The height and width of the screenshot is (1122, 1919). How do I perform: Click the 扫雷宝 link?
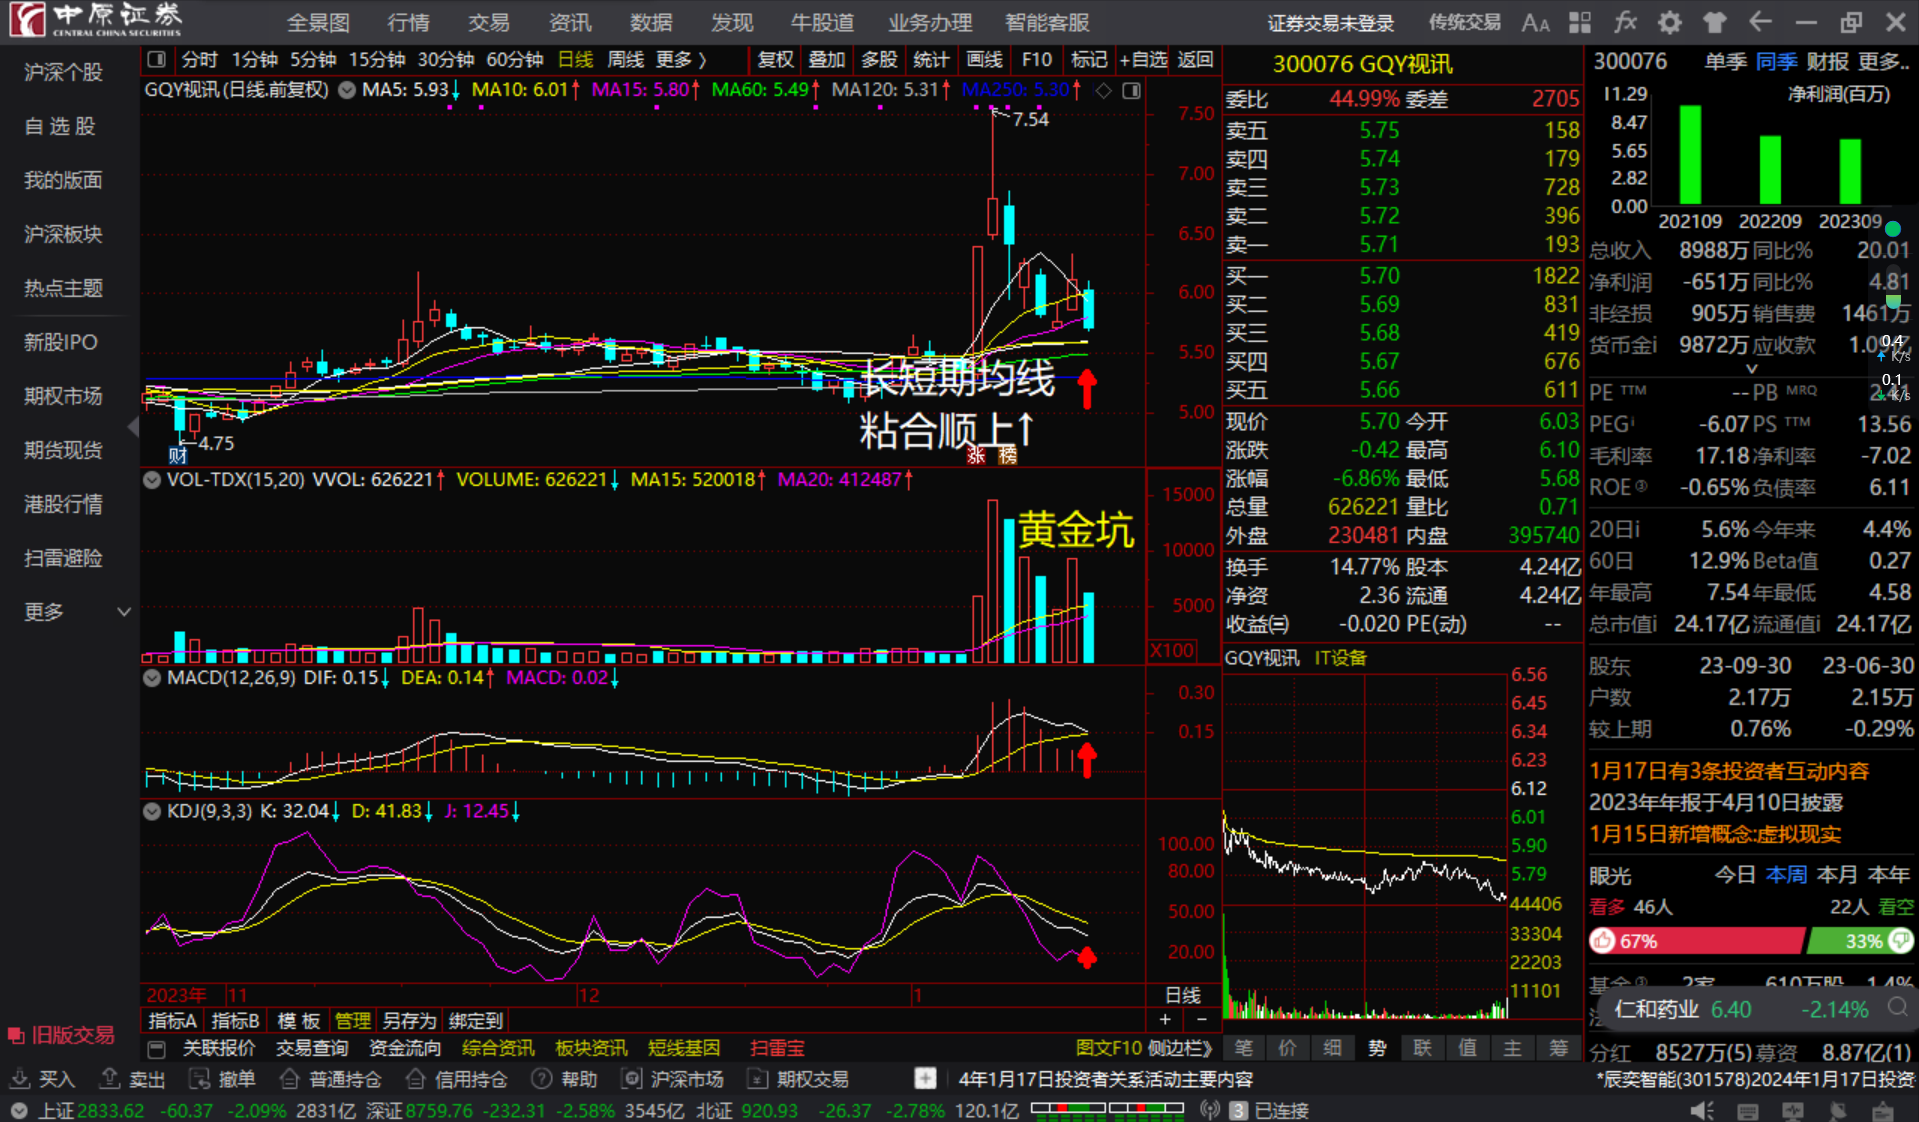coord(777,1048)
